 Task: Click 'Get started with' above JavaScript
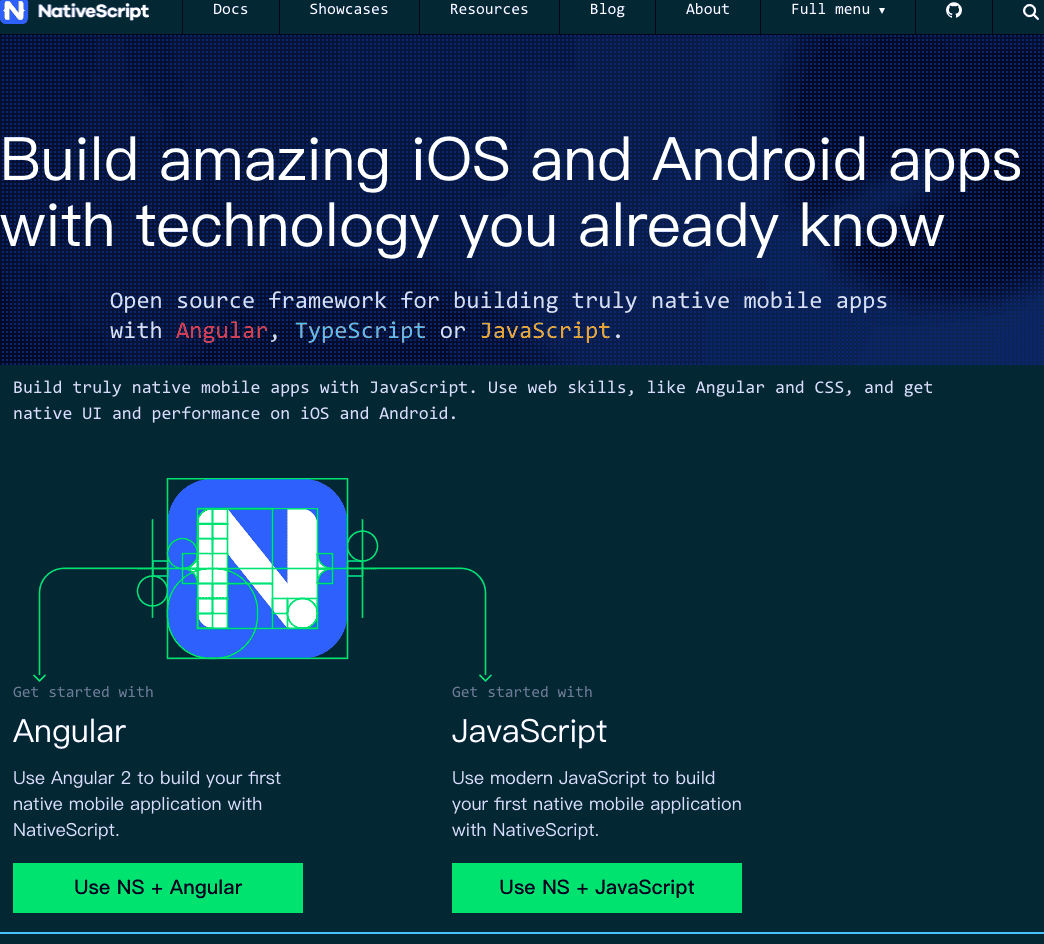(522, 692)
